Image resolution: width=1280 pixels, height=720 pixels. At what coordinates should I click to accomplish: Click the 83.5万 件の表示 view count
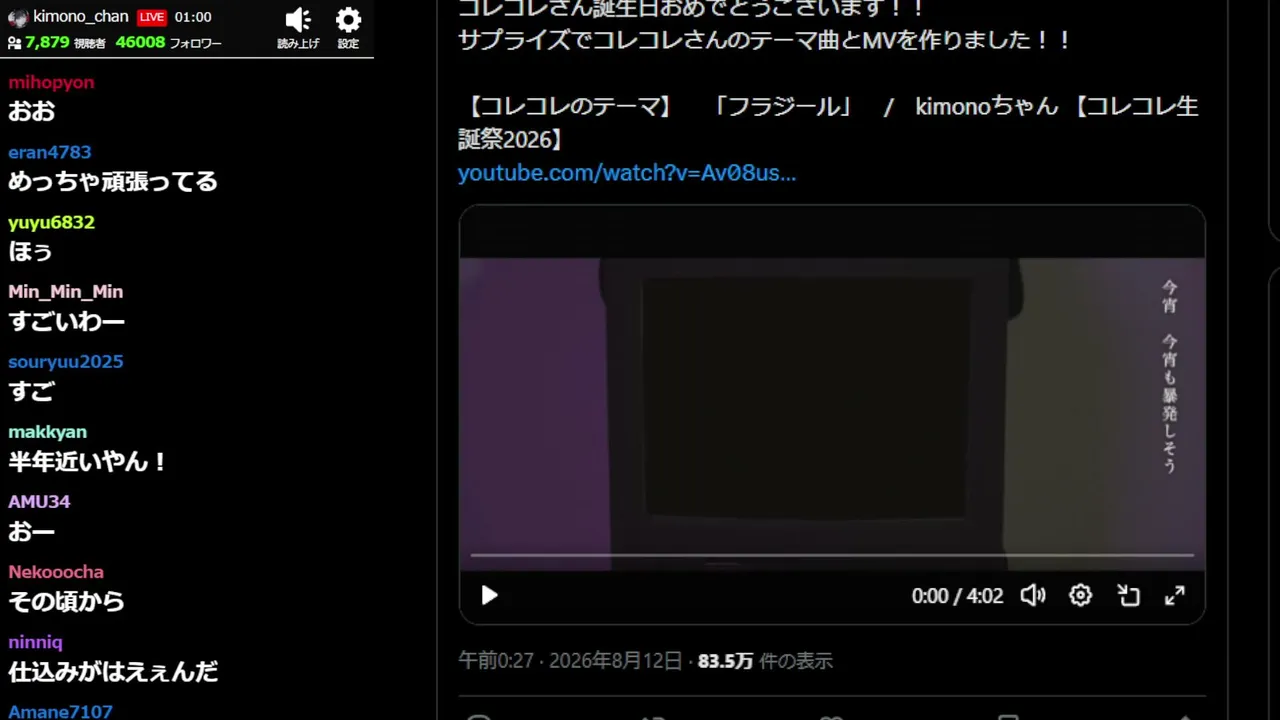click(x=765, y=661)
